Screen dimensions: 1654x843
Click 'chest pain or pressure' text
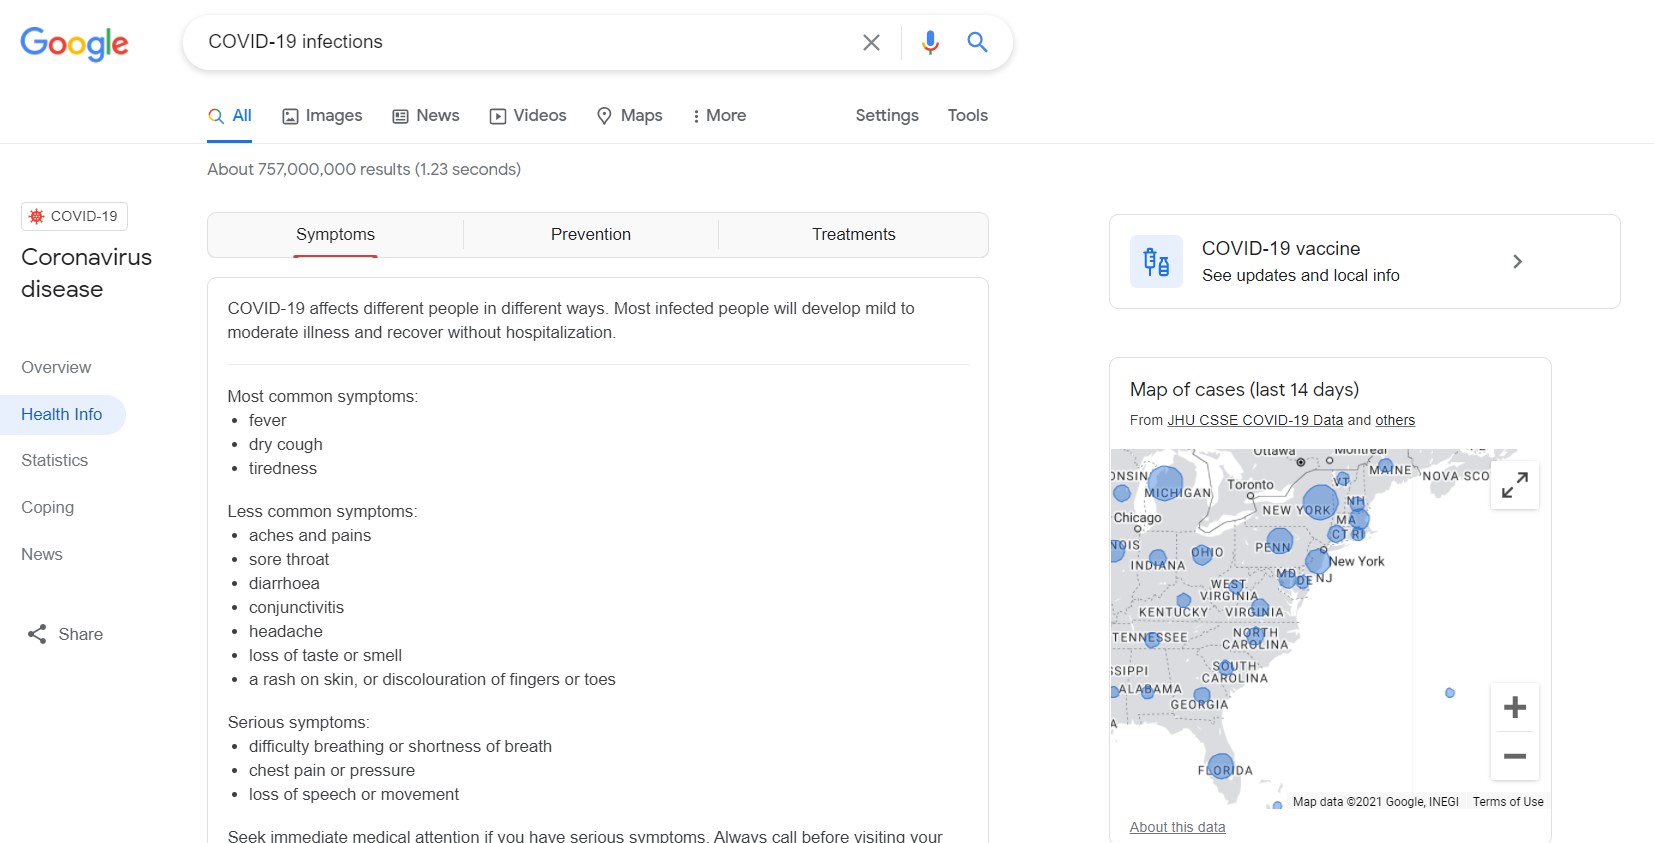tap(332, 771)
